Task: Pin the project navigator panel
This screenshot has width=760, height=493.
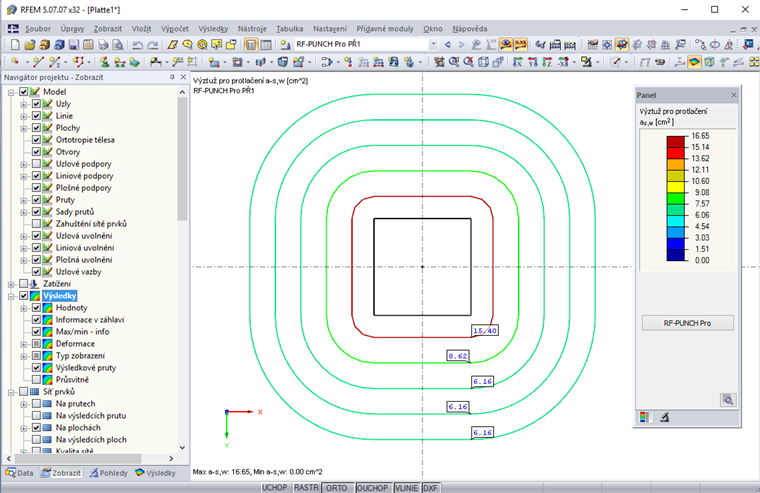Action: tap(172, 77)
